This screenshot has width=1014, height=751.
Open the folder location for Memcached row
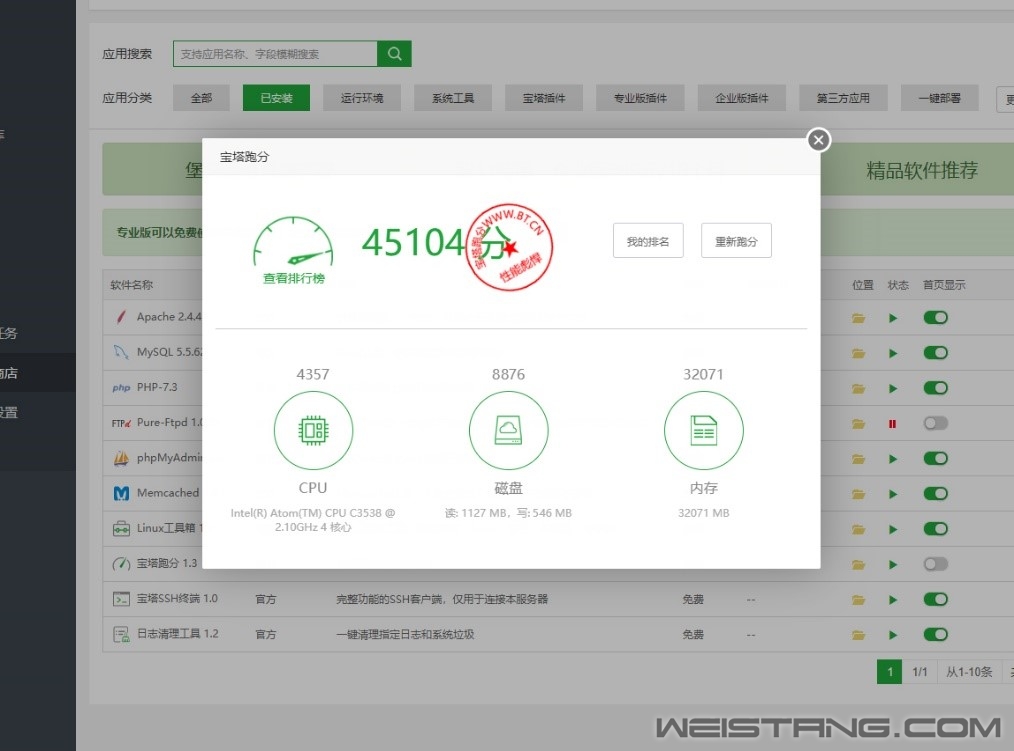pyautogui.click(x=858, y=494)
